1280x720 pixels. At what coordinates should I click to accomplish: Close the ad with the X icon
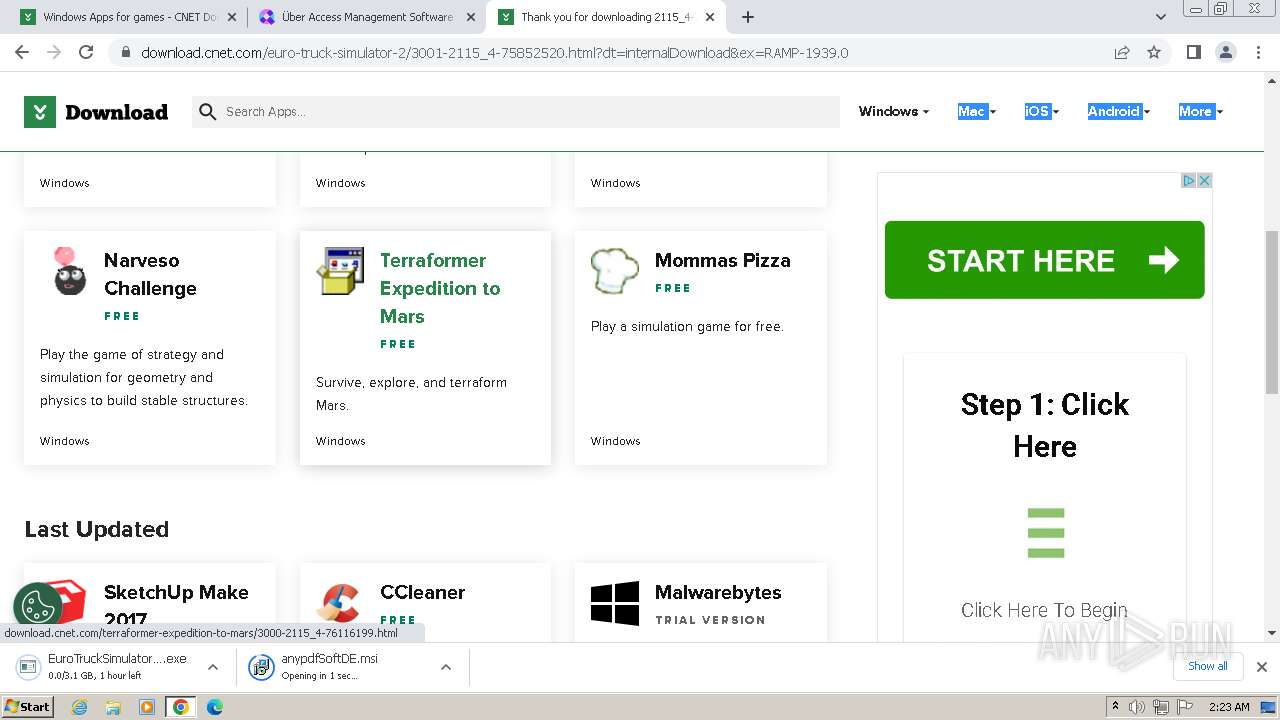click(x=1205, y=181)
